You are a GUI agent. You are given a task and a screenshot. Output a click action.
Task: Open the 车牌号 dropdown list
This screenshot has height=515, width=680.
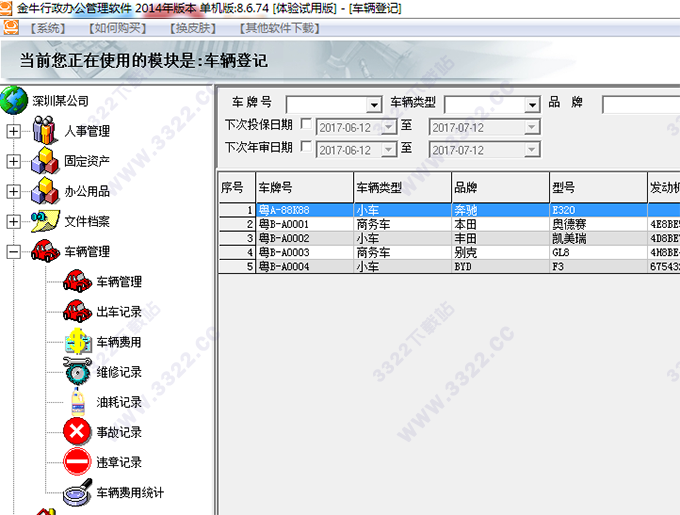[373, 104]
